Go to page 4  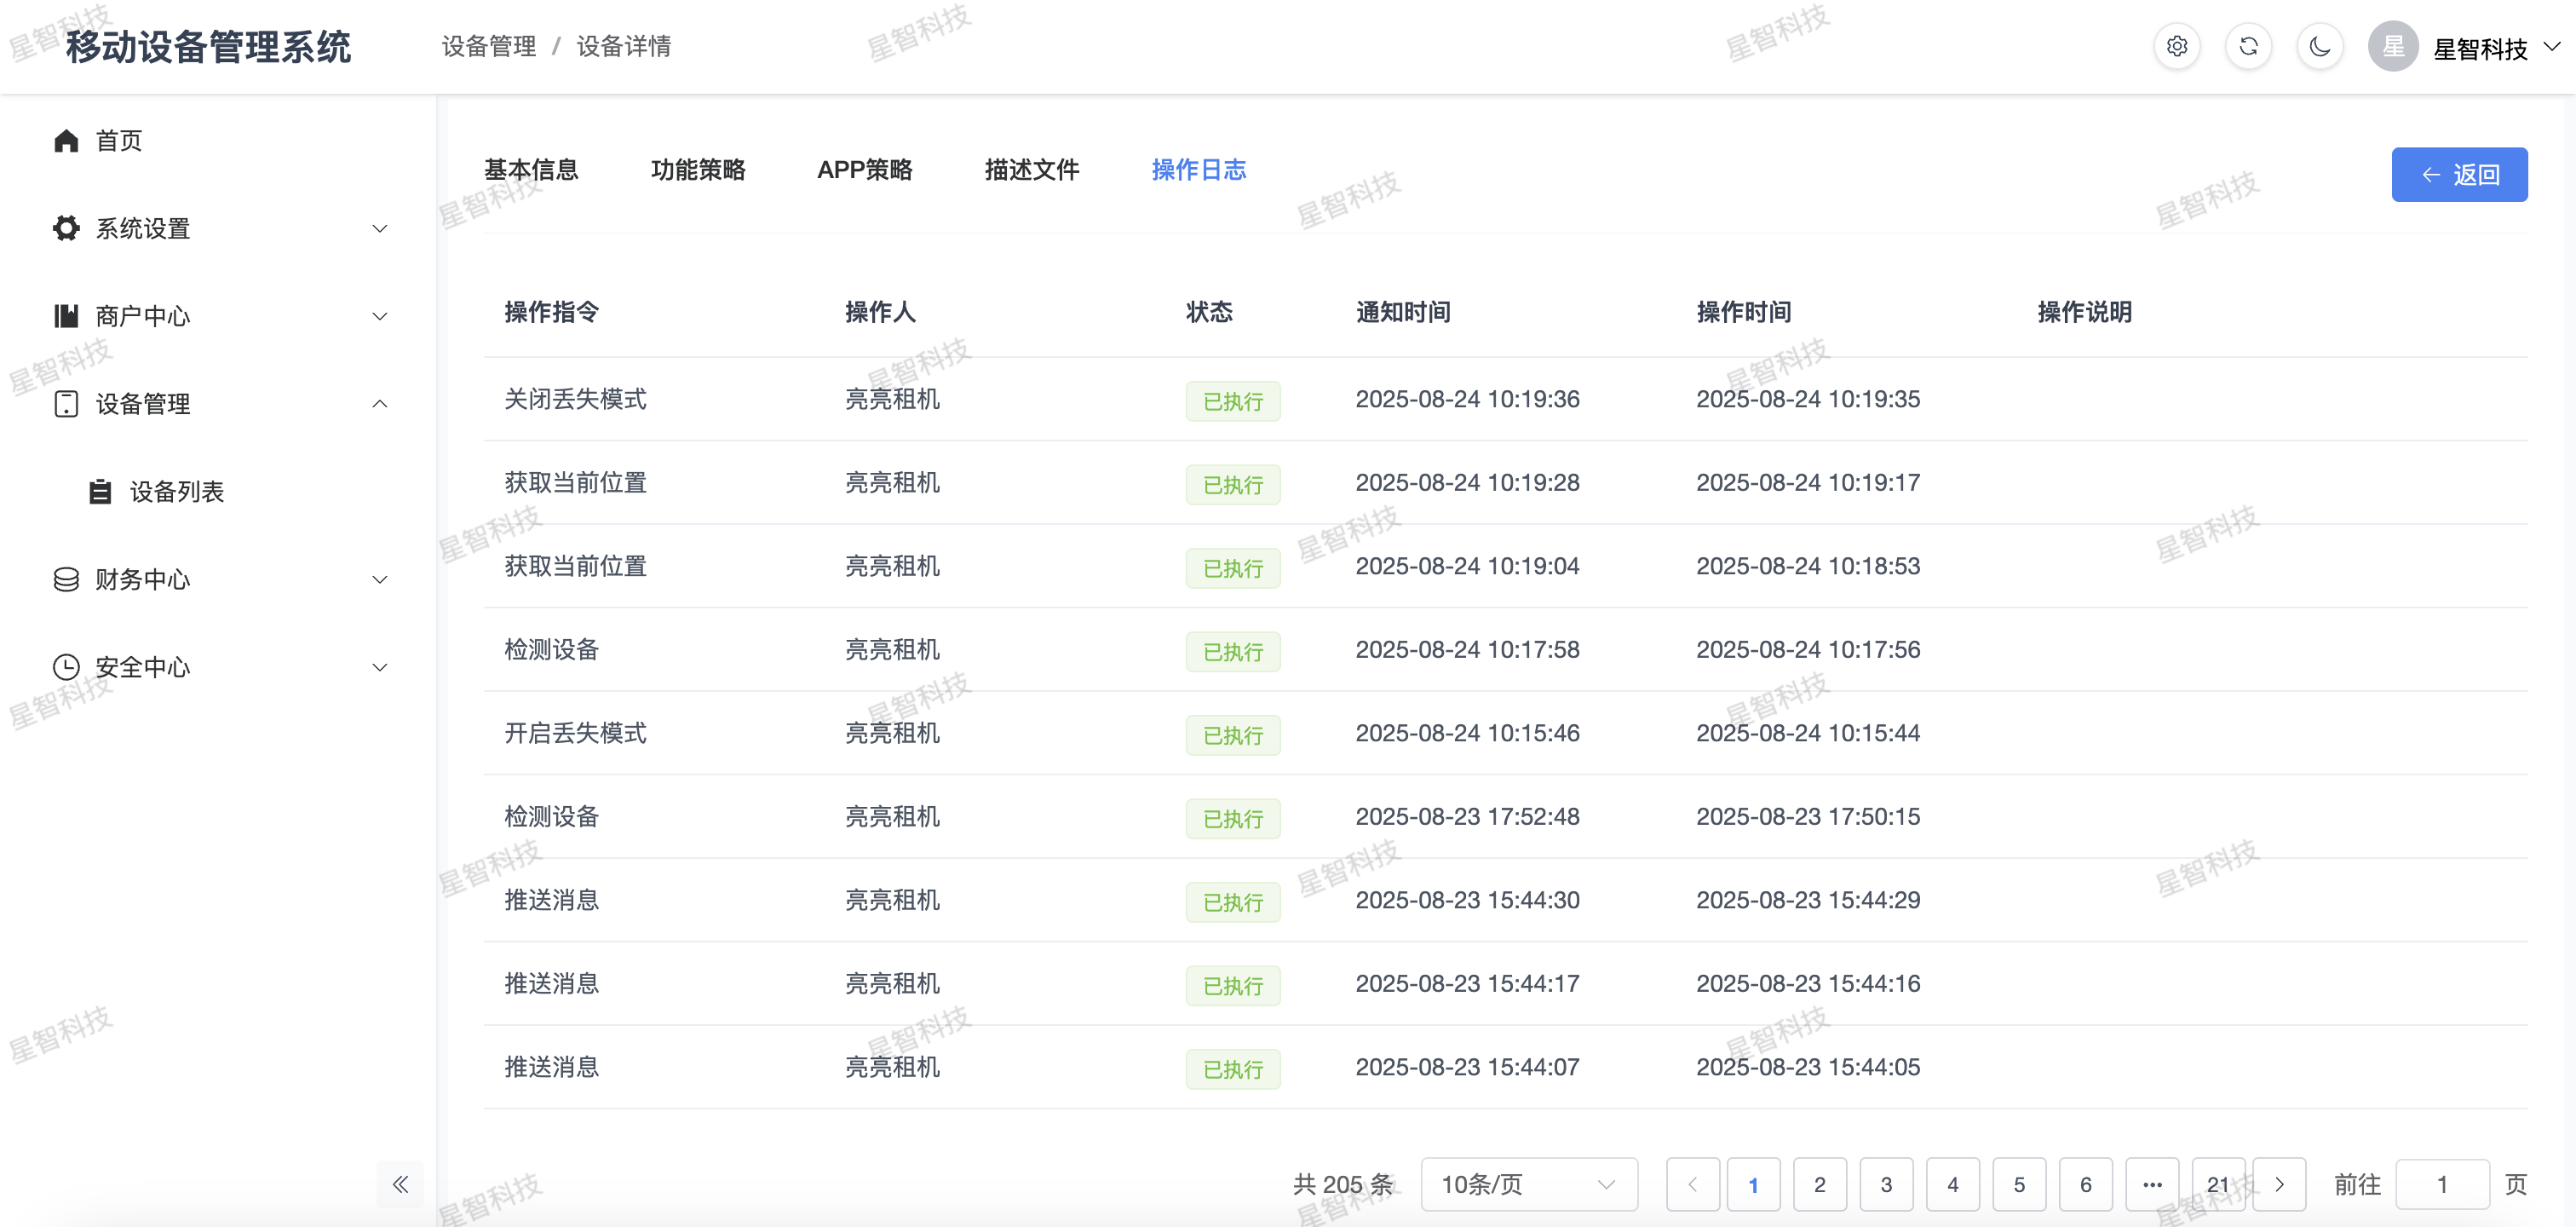[1953, 1185]
